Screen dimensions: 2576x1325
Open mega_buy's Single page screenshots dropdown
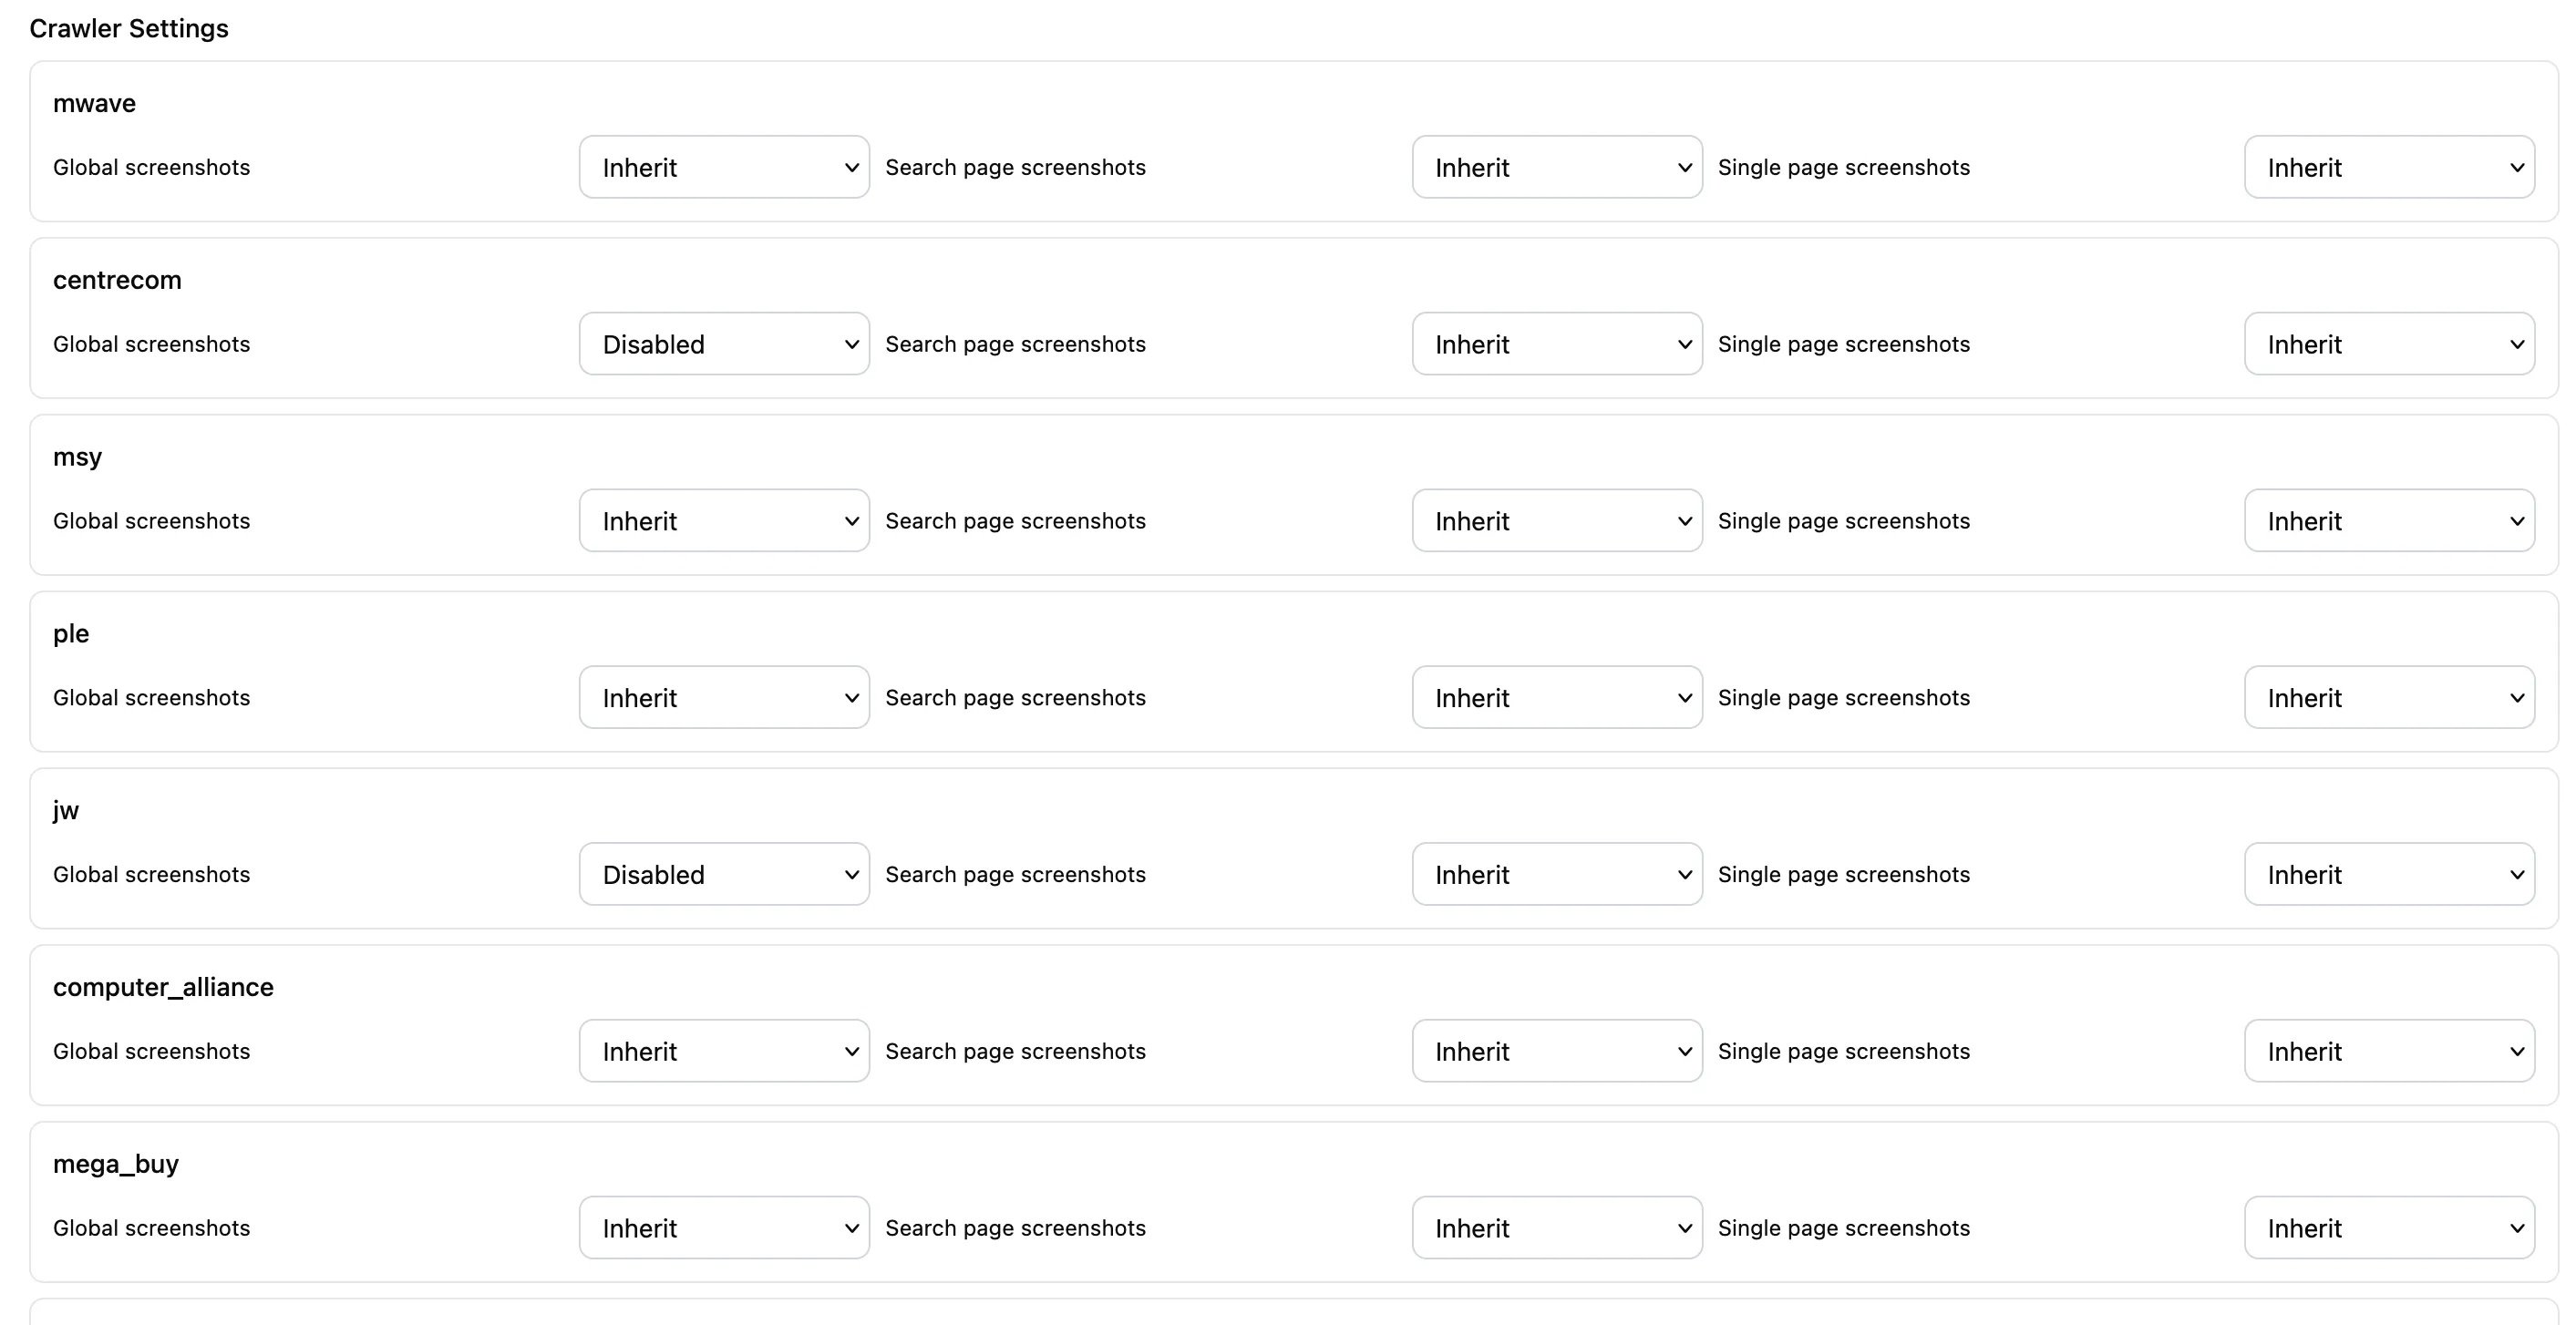tap(2390, 1227)
